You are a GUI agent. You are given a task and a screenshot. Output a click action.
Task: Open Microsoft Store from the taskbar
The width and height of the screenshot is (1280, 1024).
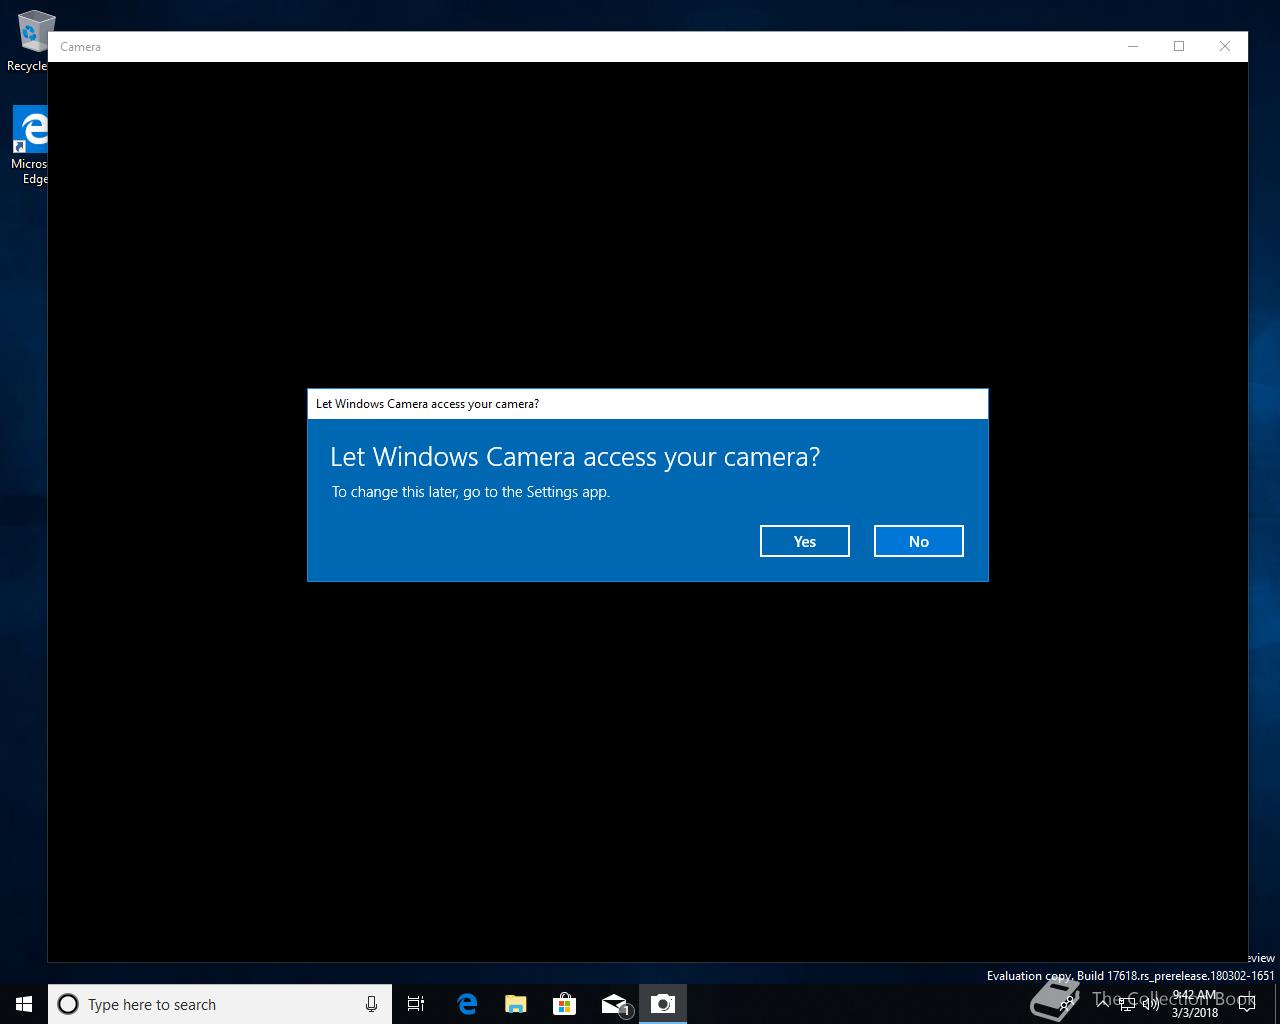[x=565, y=1004]
